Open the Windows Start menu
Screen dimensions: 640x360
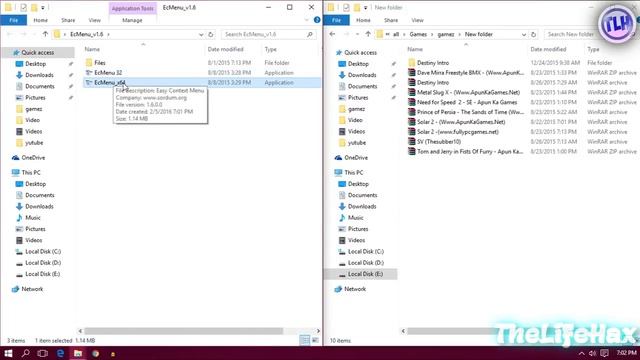pyautogui.click(x=8, y=353)
